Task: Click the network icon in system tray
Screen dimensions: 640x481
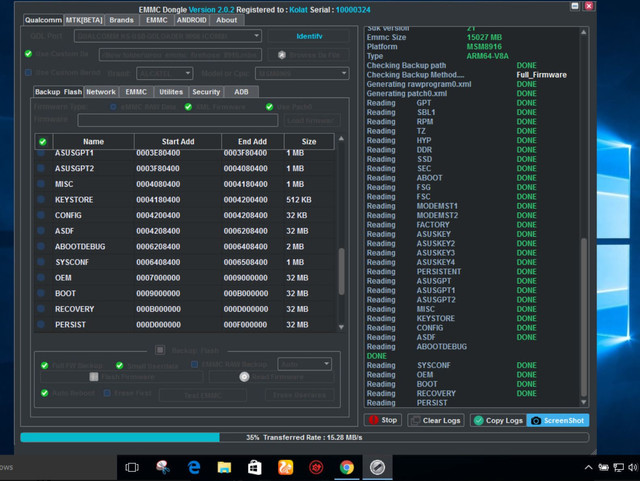Action: (x=619, y=468)
